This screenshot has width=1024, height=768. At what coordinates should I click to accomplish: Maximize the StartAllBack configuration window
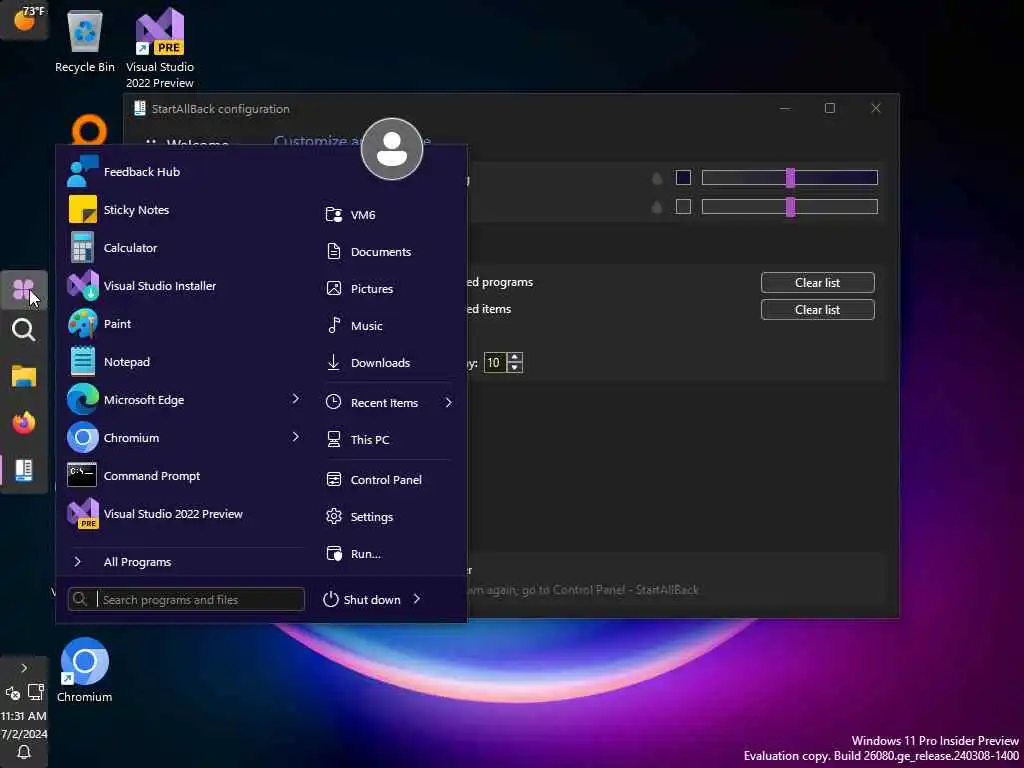pyautogui.click(x=829, y=108)
